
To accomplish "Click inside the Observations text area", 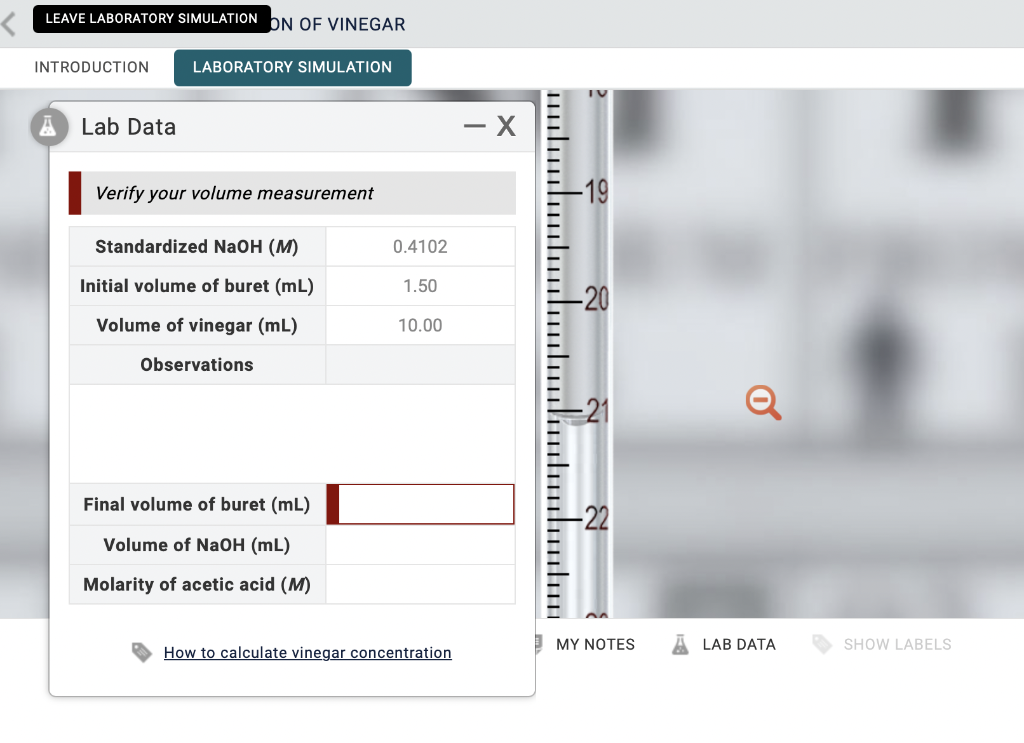I will click(x=291, y=432).
